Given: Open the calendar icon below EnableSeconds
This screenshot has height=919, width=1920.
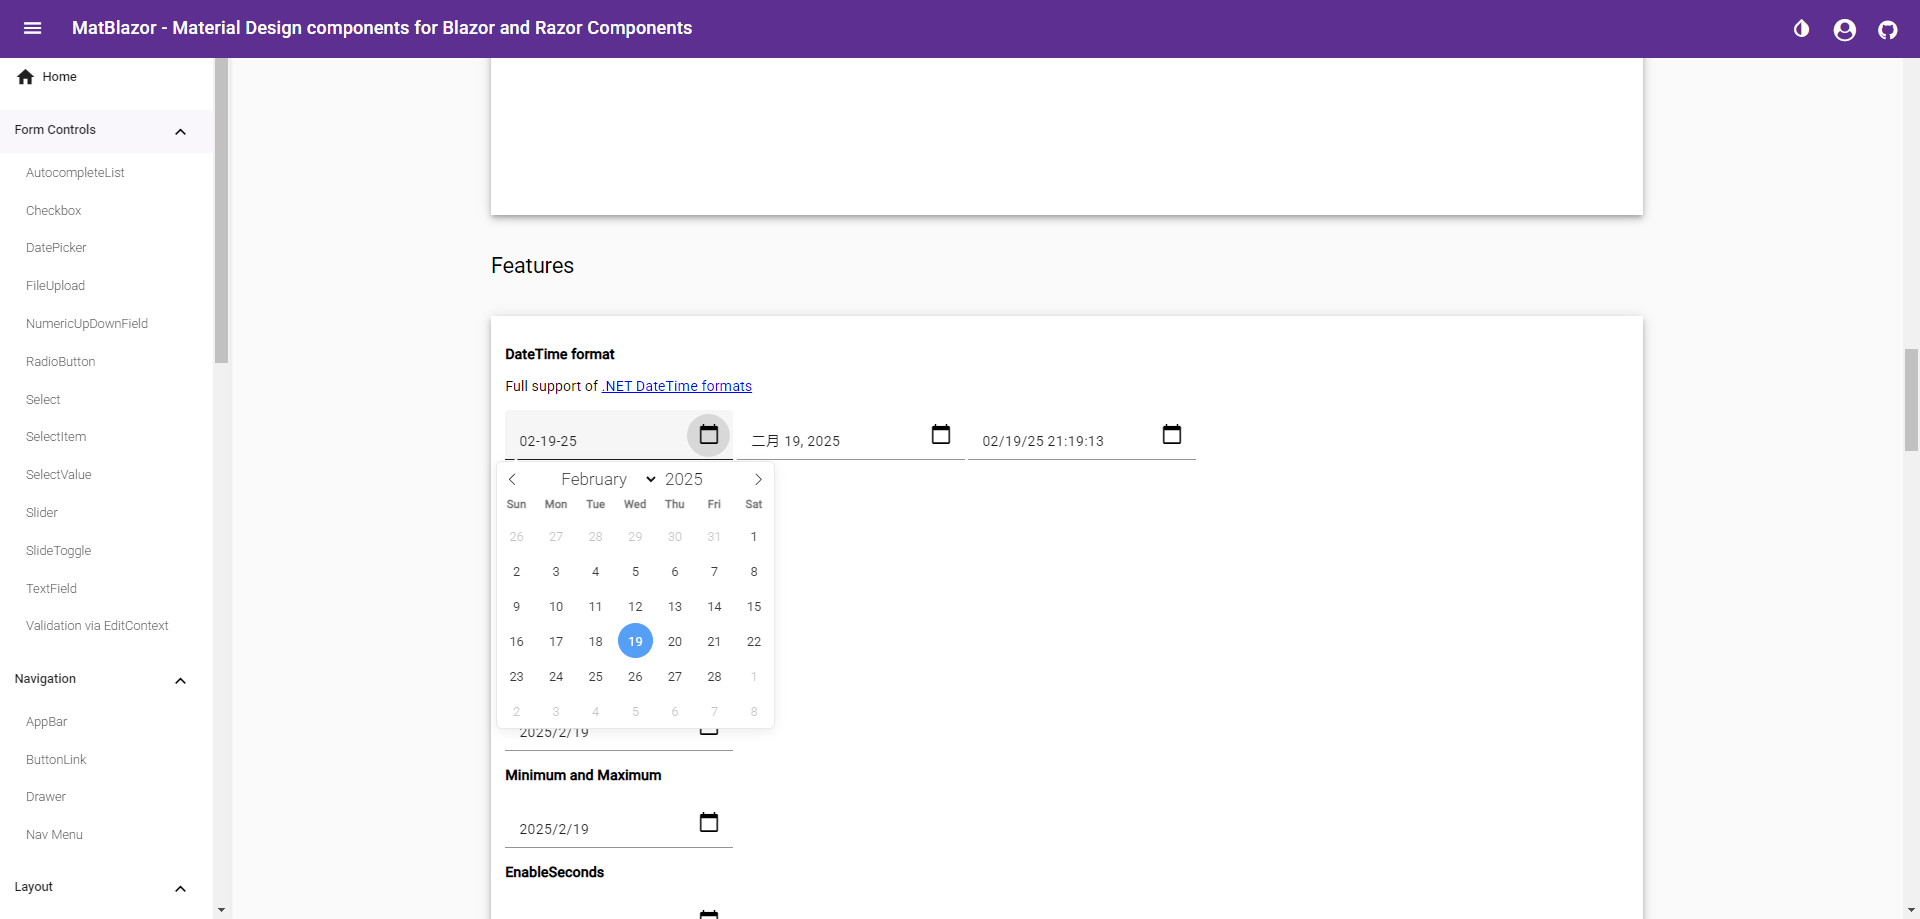Looking at the screenshot, I should [709, 912].
